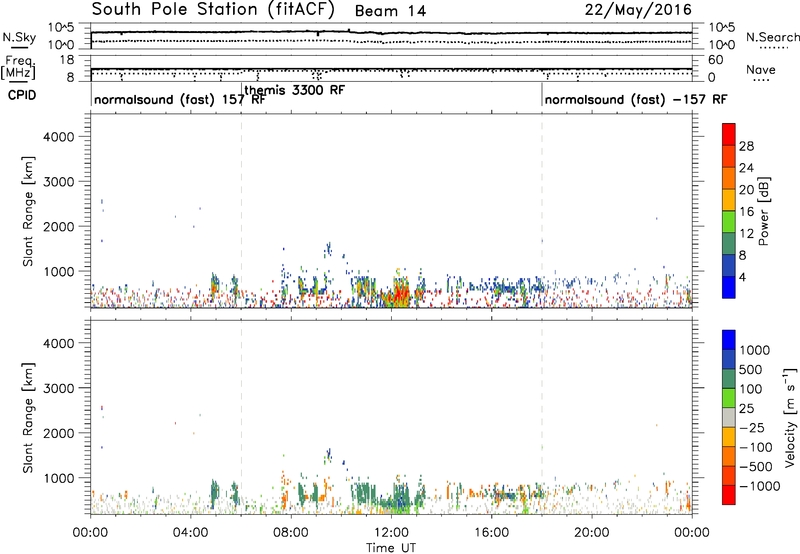Click the dashed 18:00 marker in the velocity panel
Screen dimensions: 800x554
click(542, 417)
